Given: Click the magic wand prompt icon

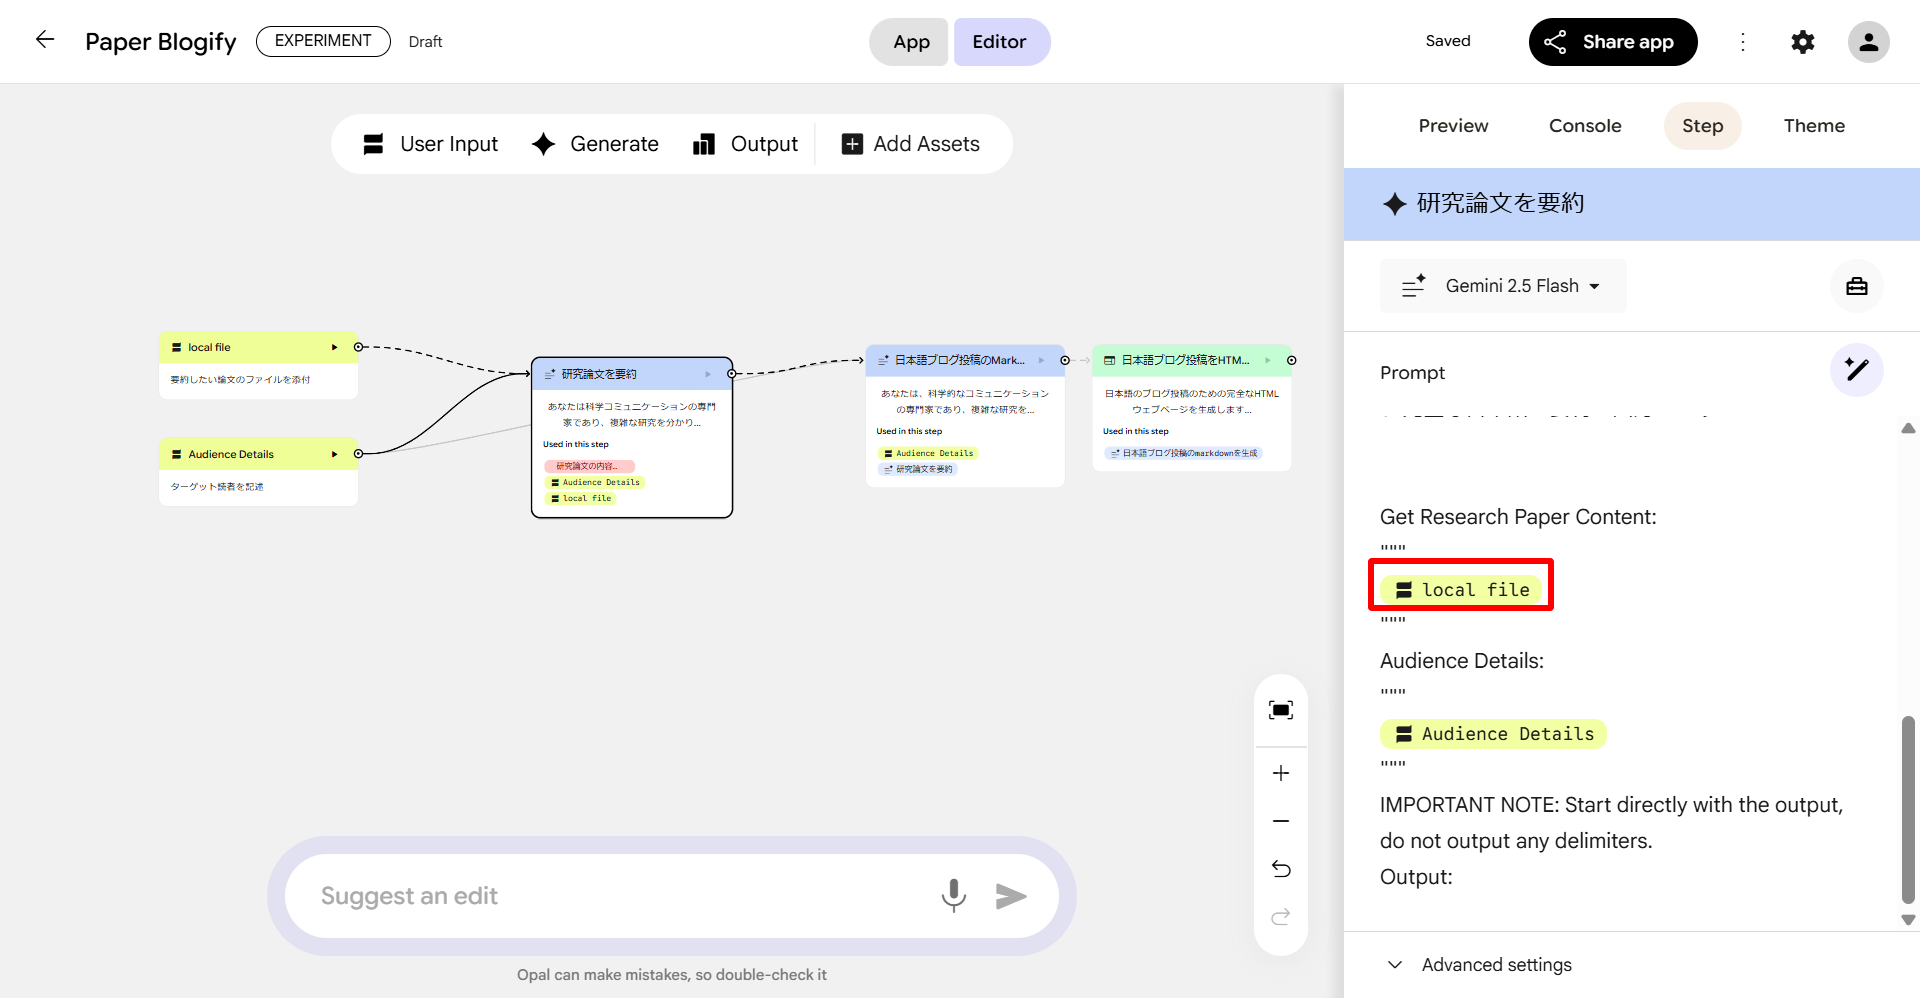Looking at the screenshot, I should coord(1856,370).
